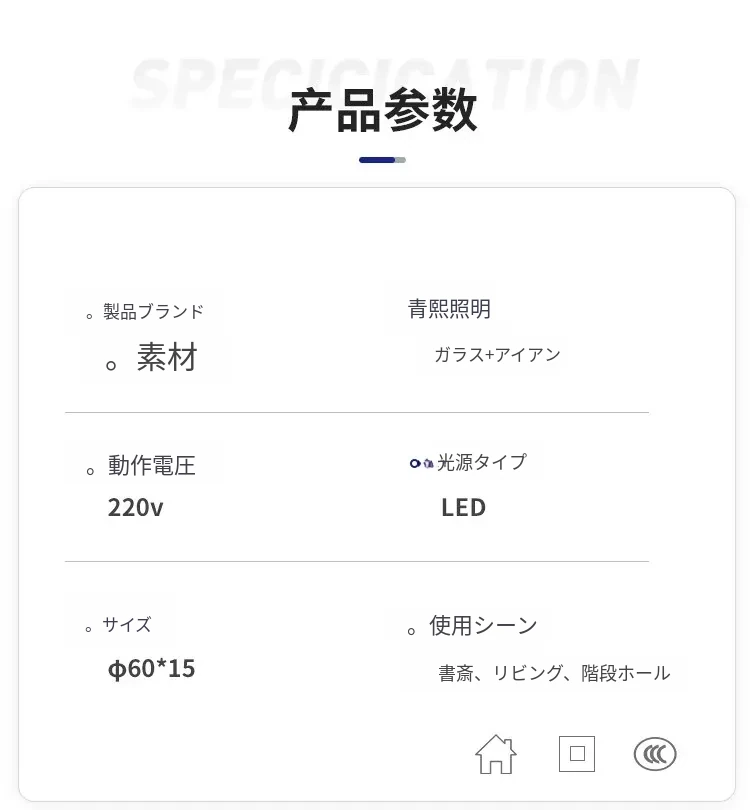This screenshot has width=750, height=810.
Task: Select the 素材 heading
Action: coord(167,358)
